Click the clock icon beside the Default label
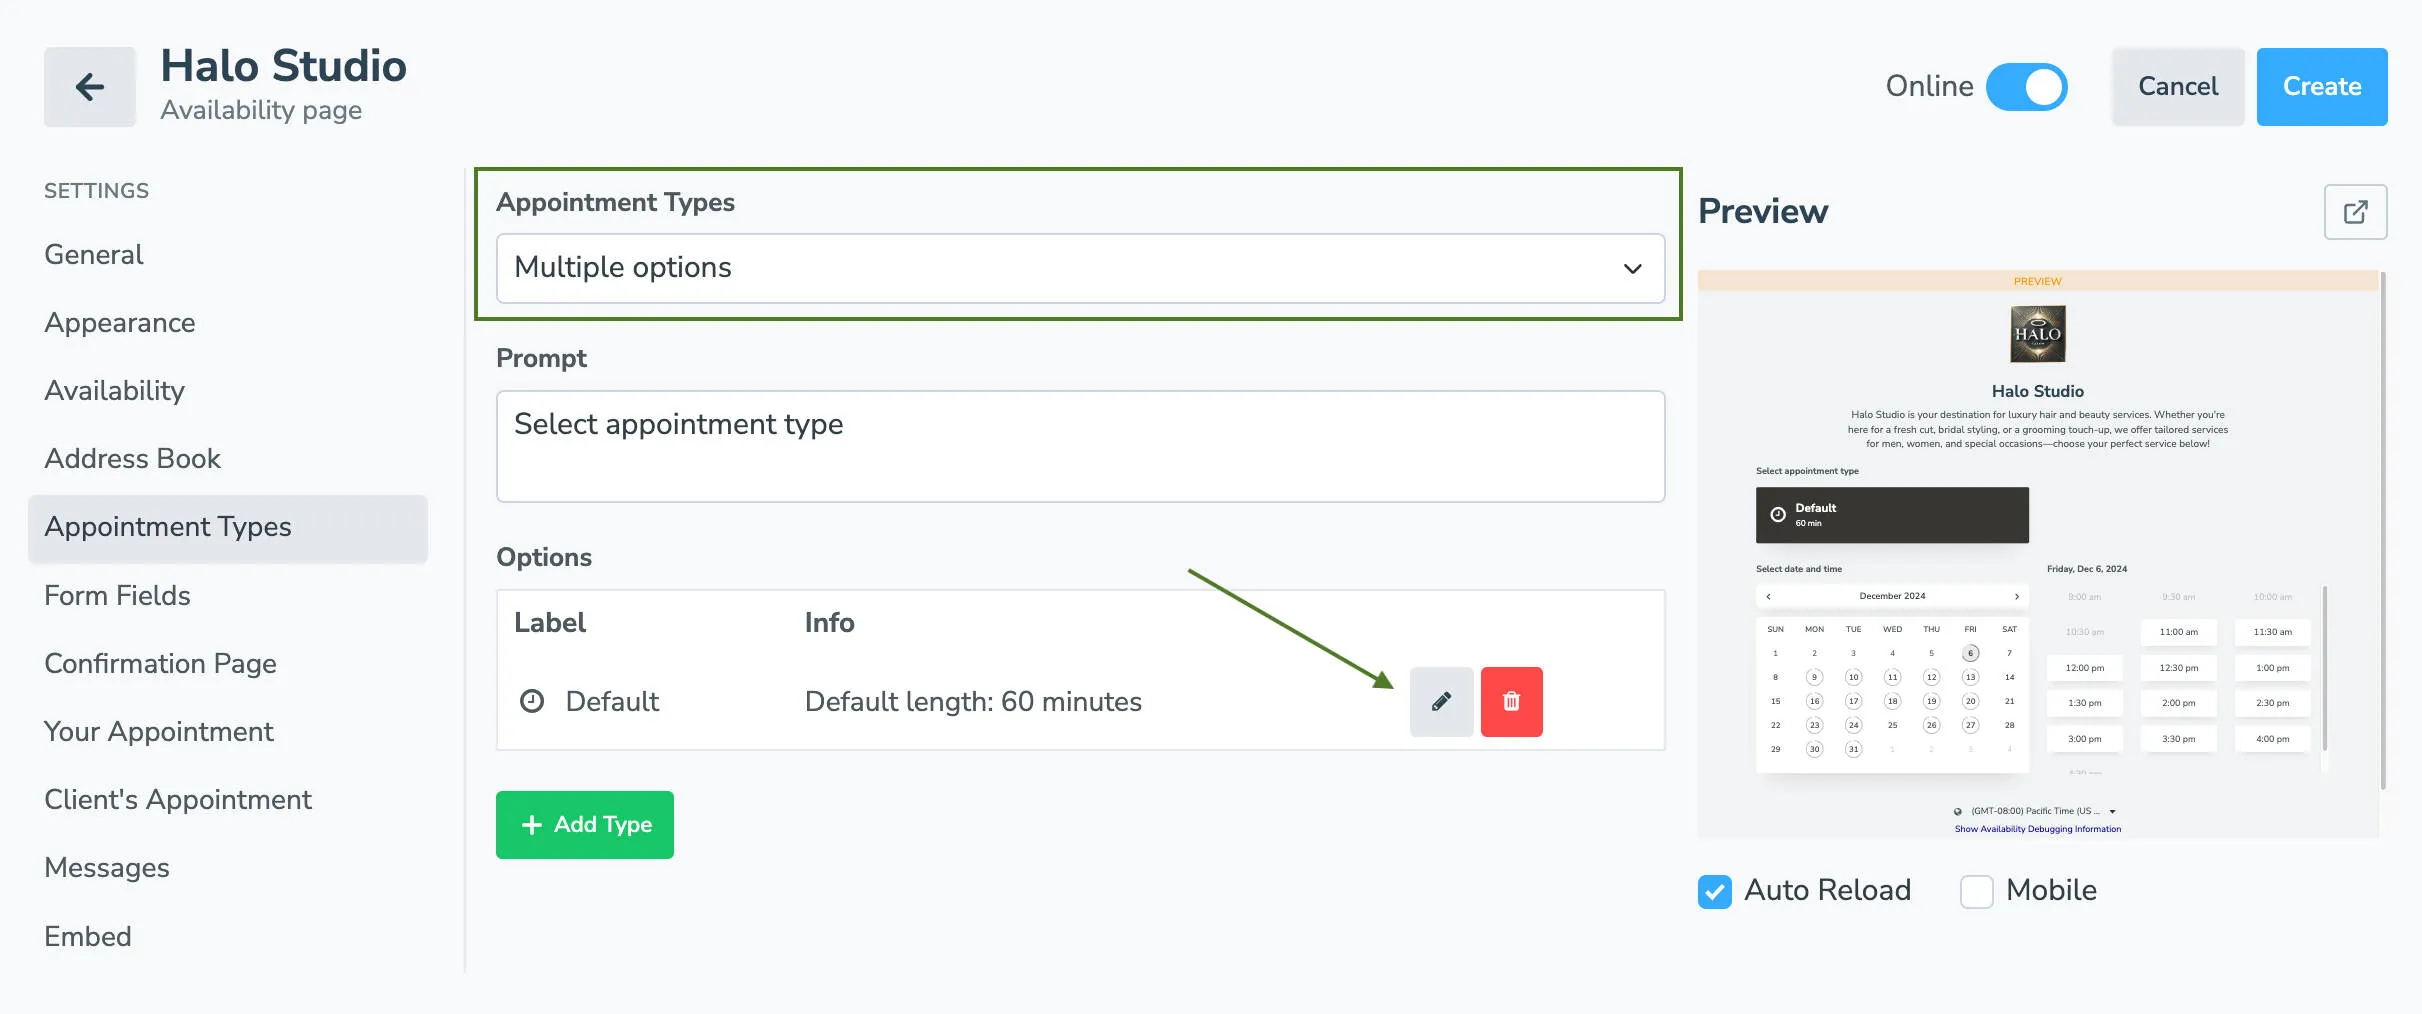This screenshot has width=2422, height=1014. [x=531, y=701]
